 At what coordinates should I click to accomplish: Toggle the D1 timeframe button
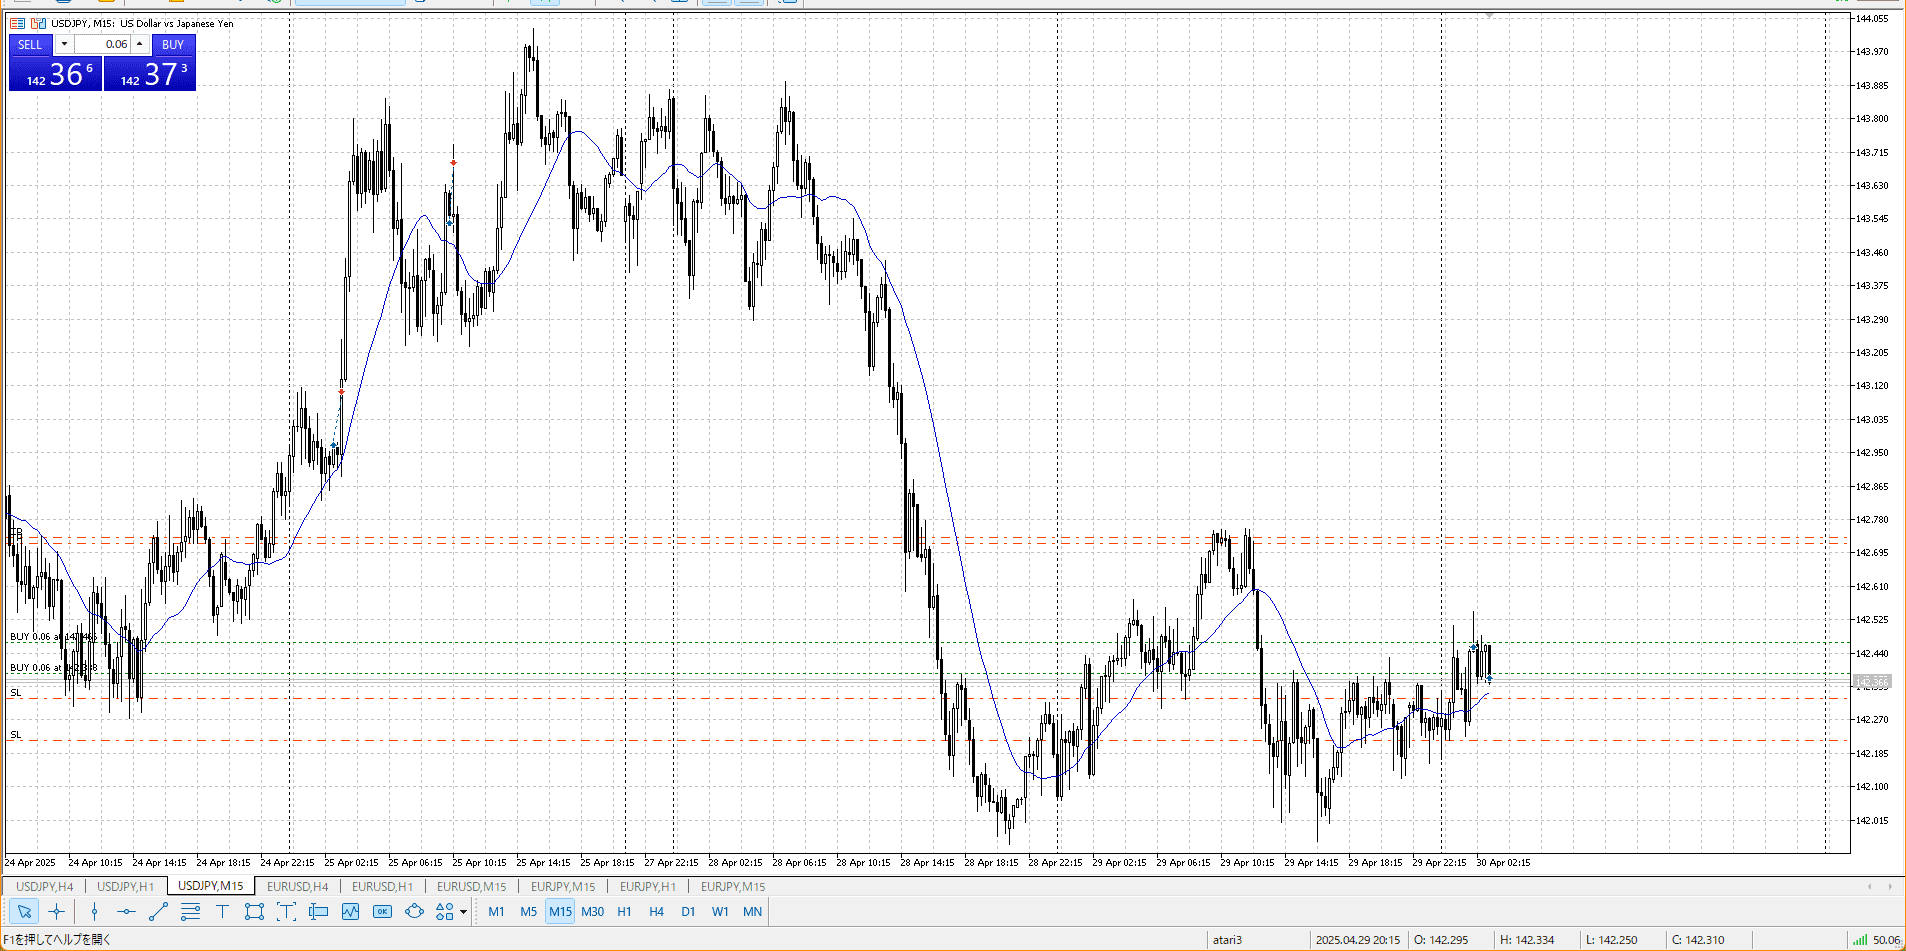[688, 911]
